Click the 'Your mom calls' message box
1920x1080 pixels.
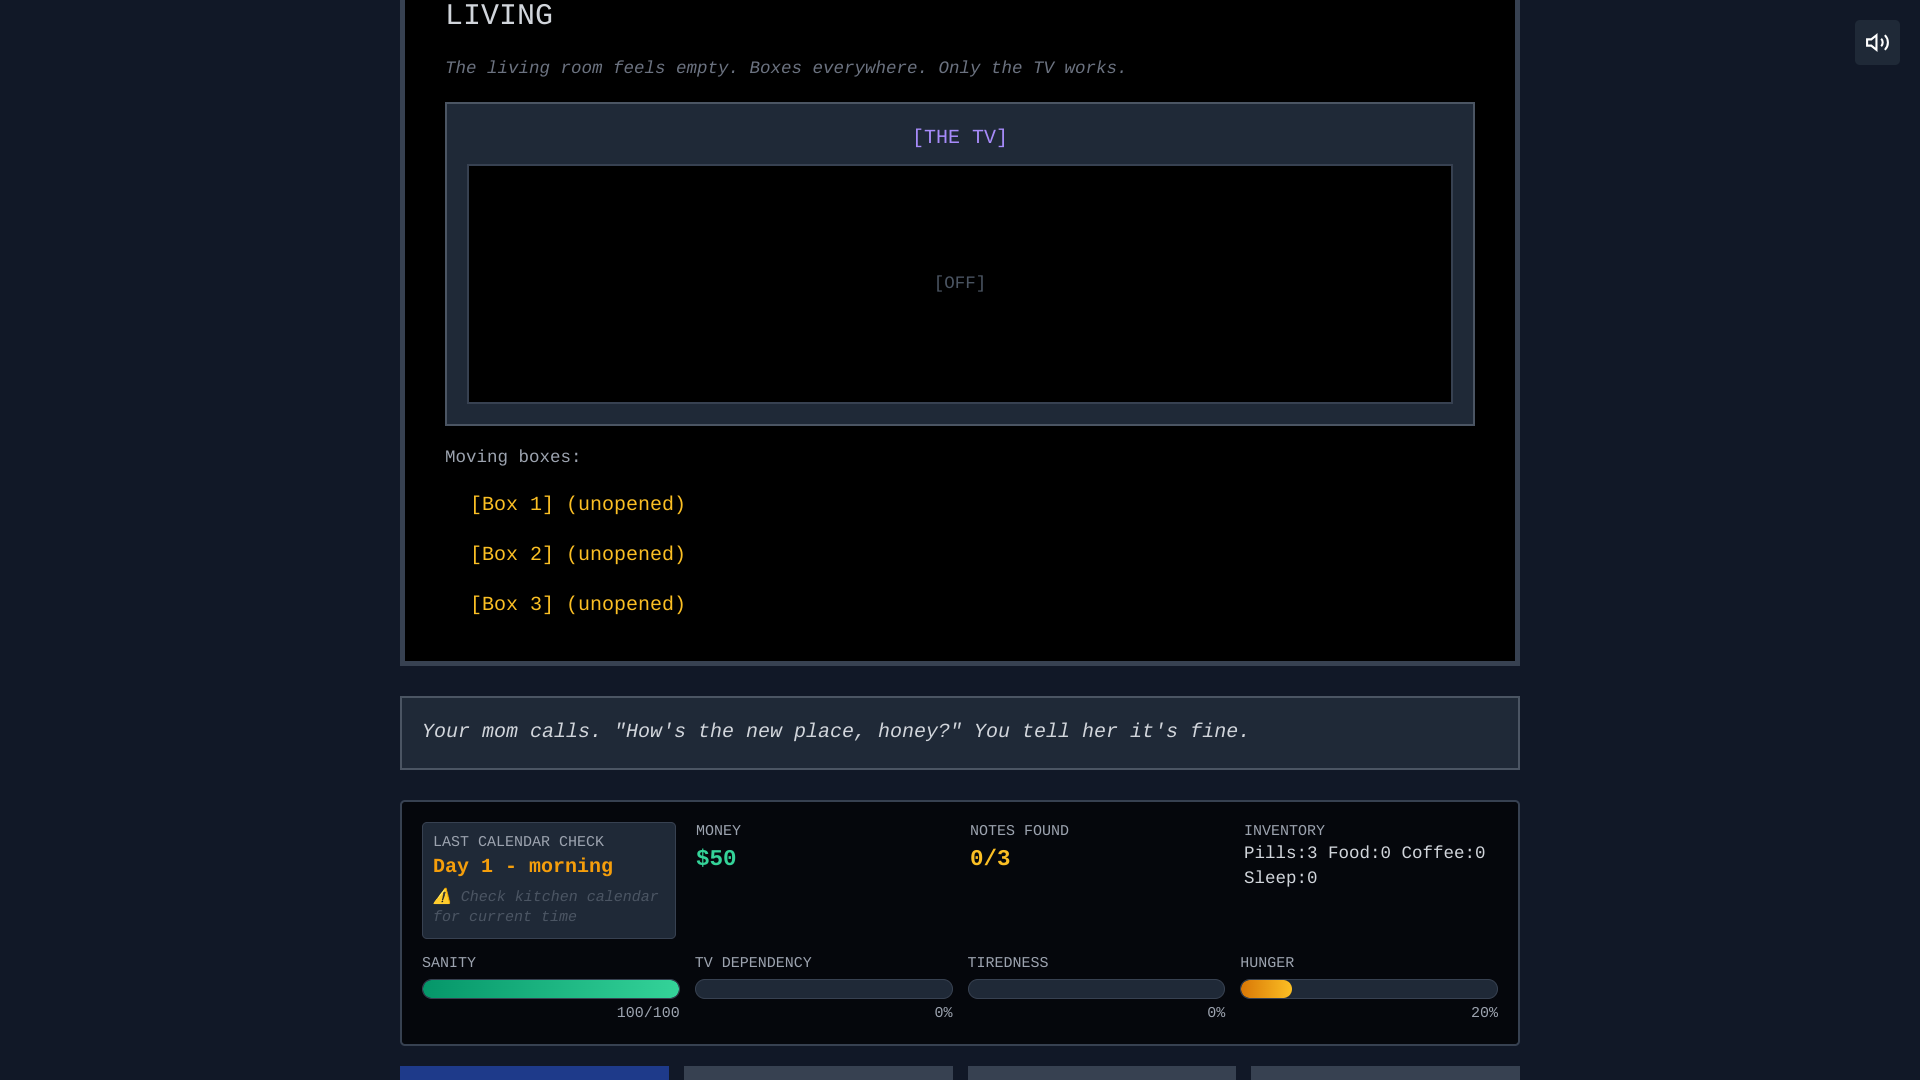tap(960, 733)
